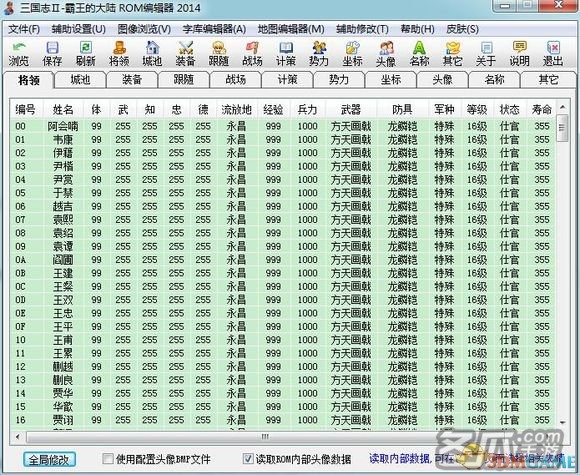Open the 战场 battlefield toolbar icon

[252, 54]
